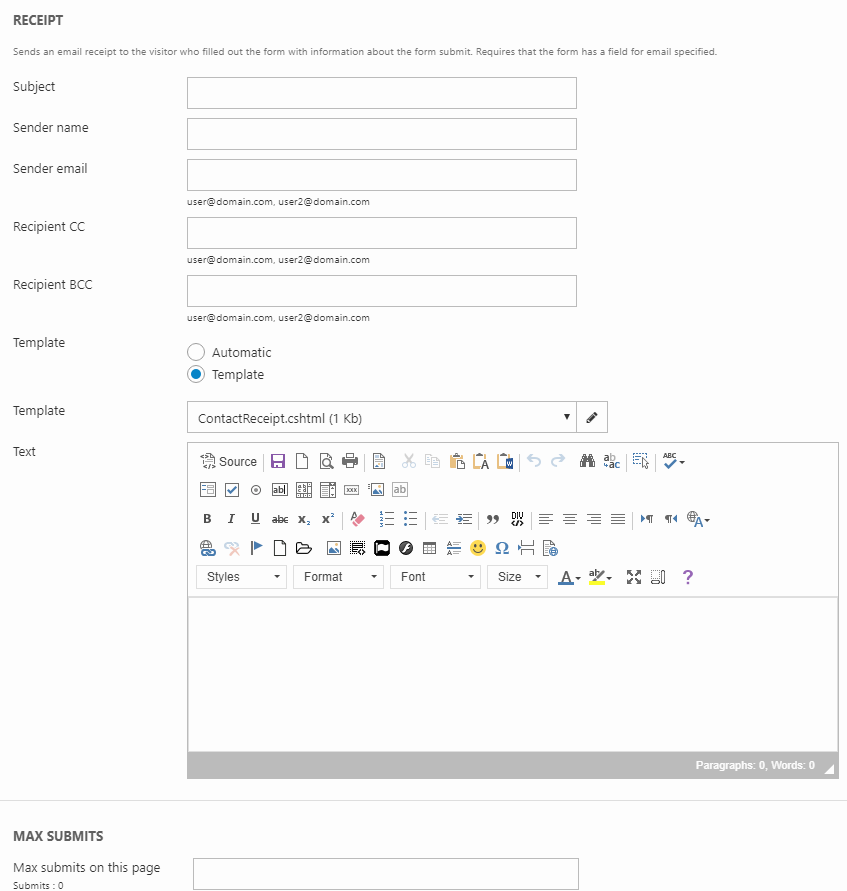This screenshot has height=891, width=847.
Task: Click the edit template pencil button
Action: point(592,418)
